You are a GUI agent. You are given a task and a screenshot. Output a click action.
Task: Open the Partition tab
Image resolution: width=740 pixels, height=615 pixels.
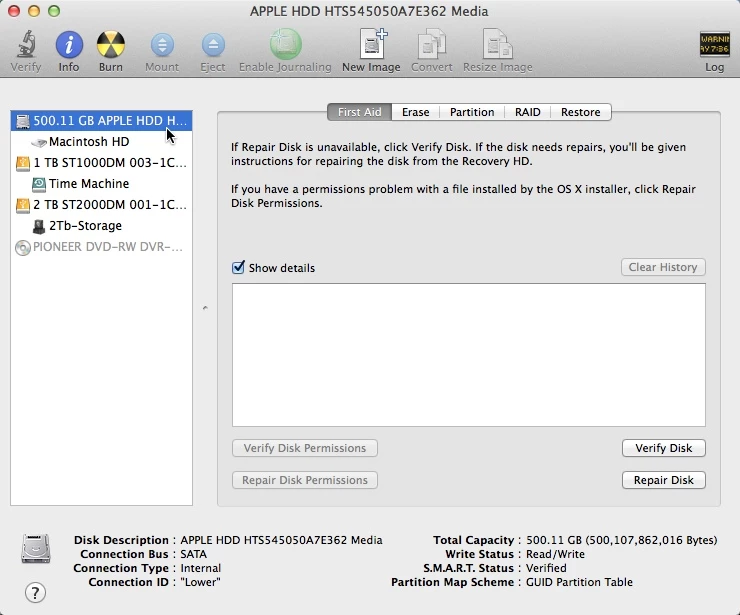pyautogui.click(x=472, y=112)
